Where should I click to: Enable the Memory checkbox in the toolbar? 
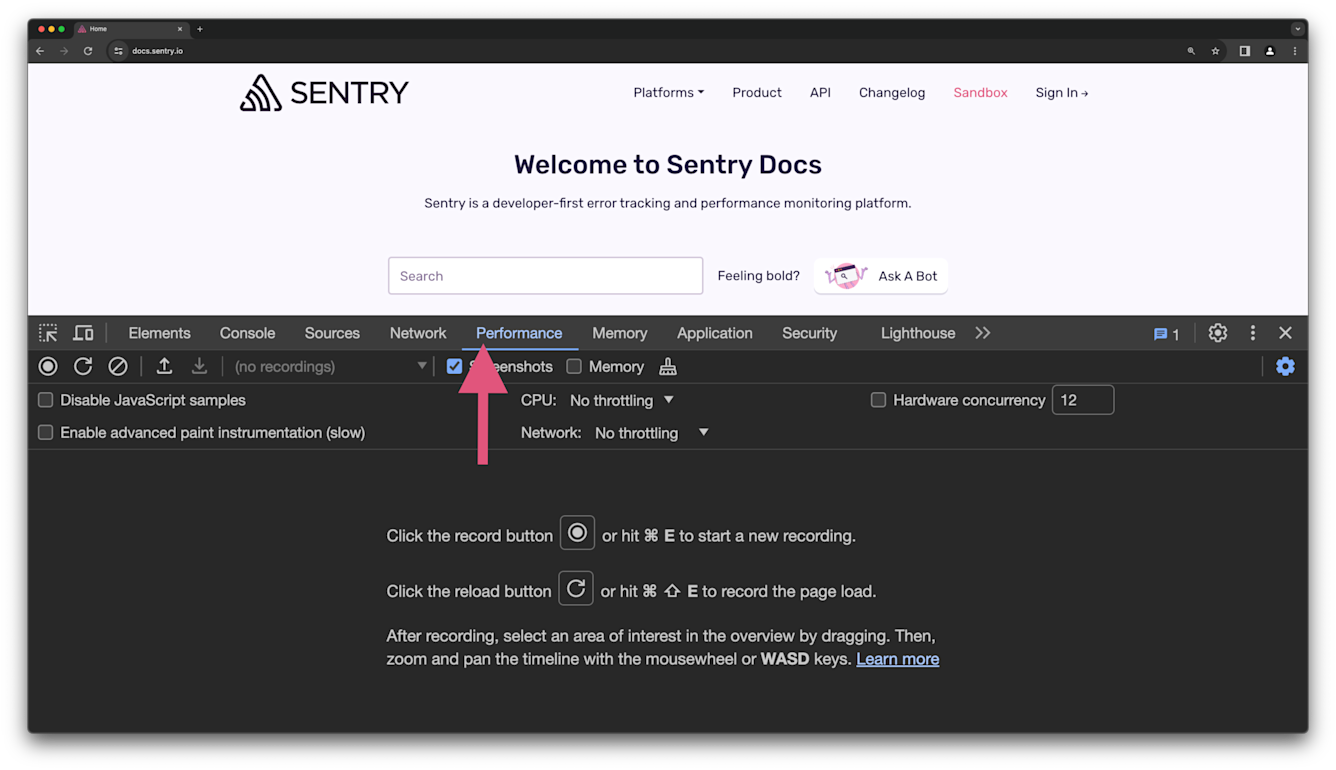tap(574, 366)
